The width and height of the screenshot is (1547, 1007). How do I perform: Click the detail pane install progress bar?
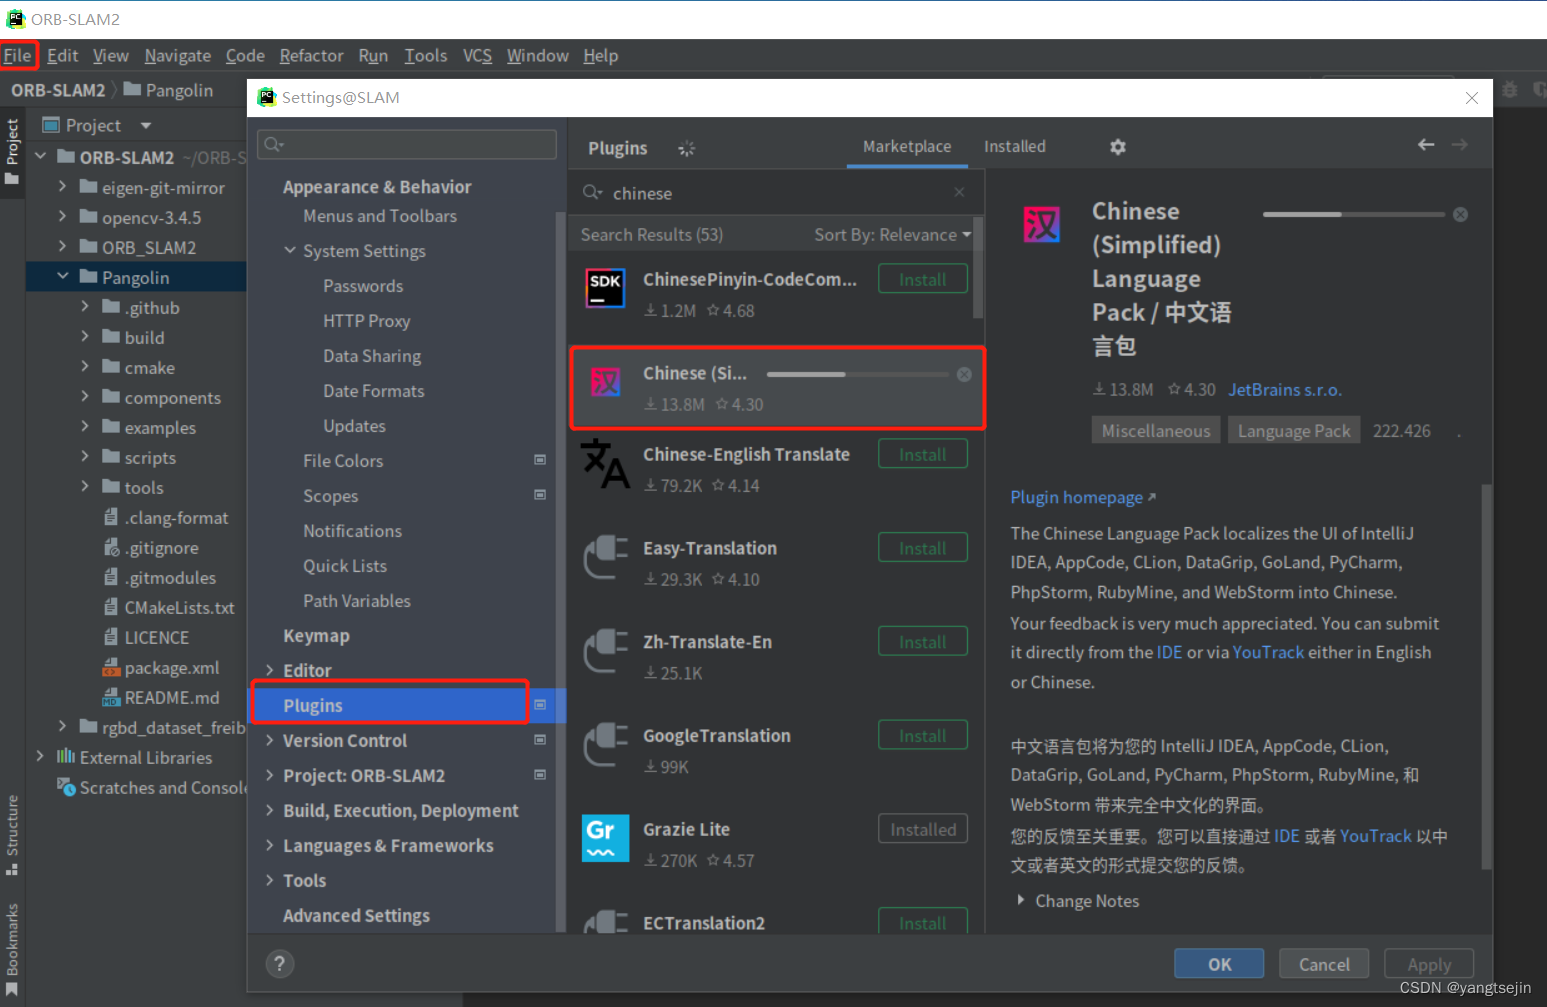[1354, 214]
